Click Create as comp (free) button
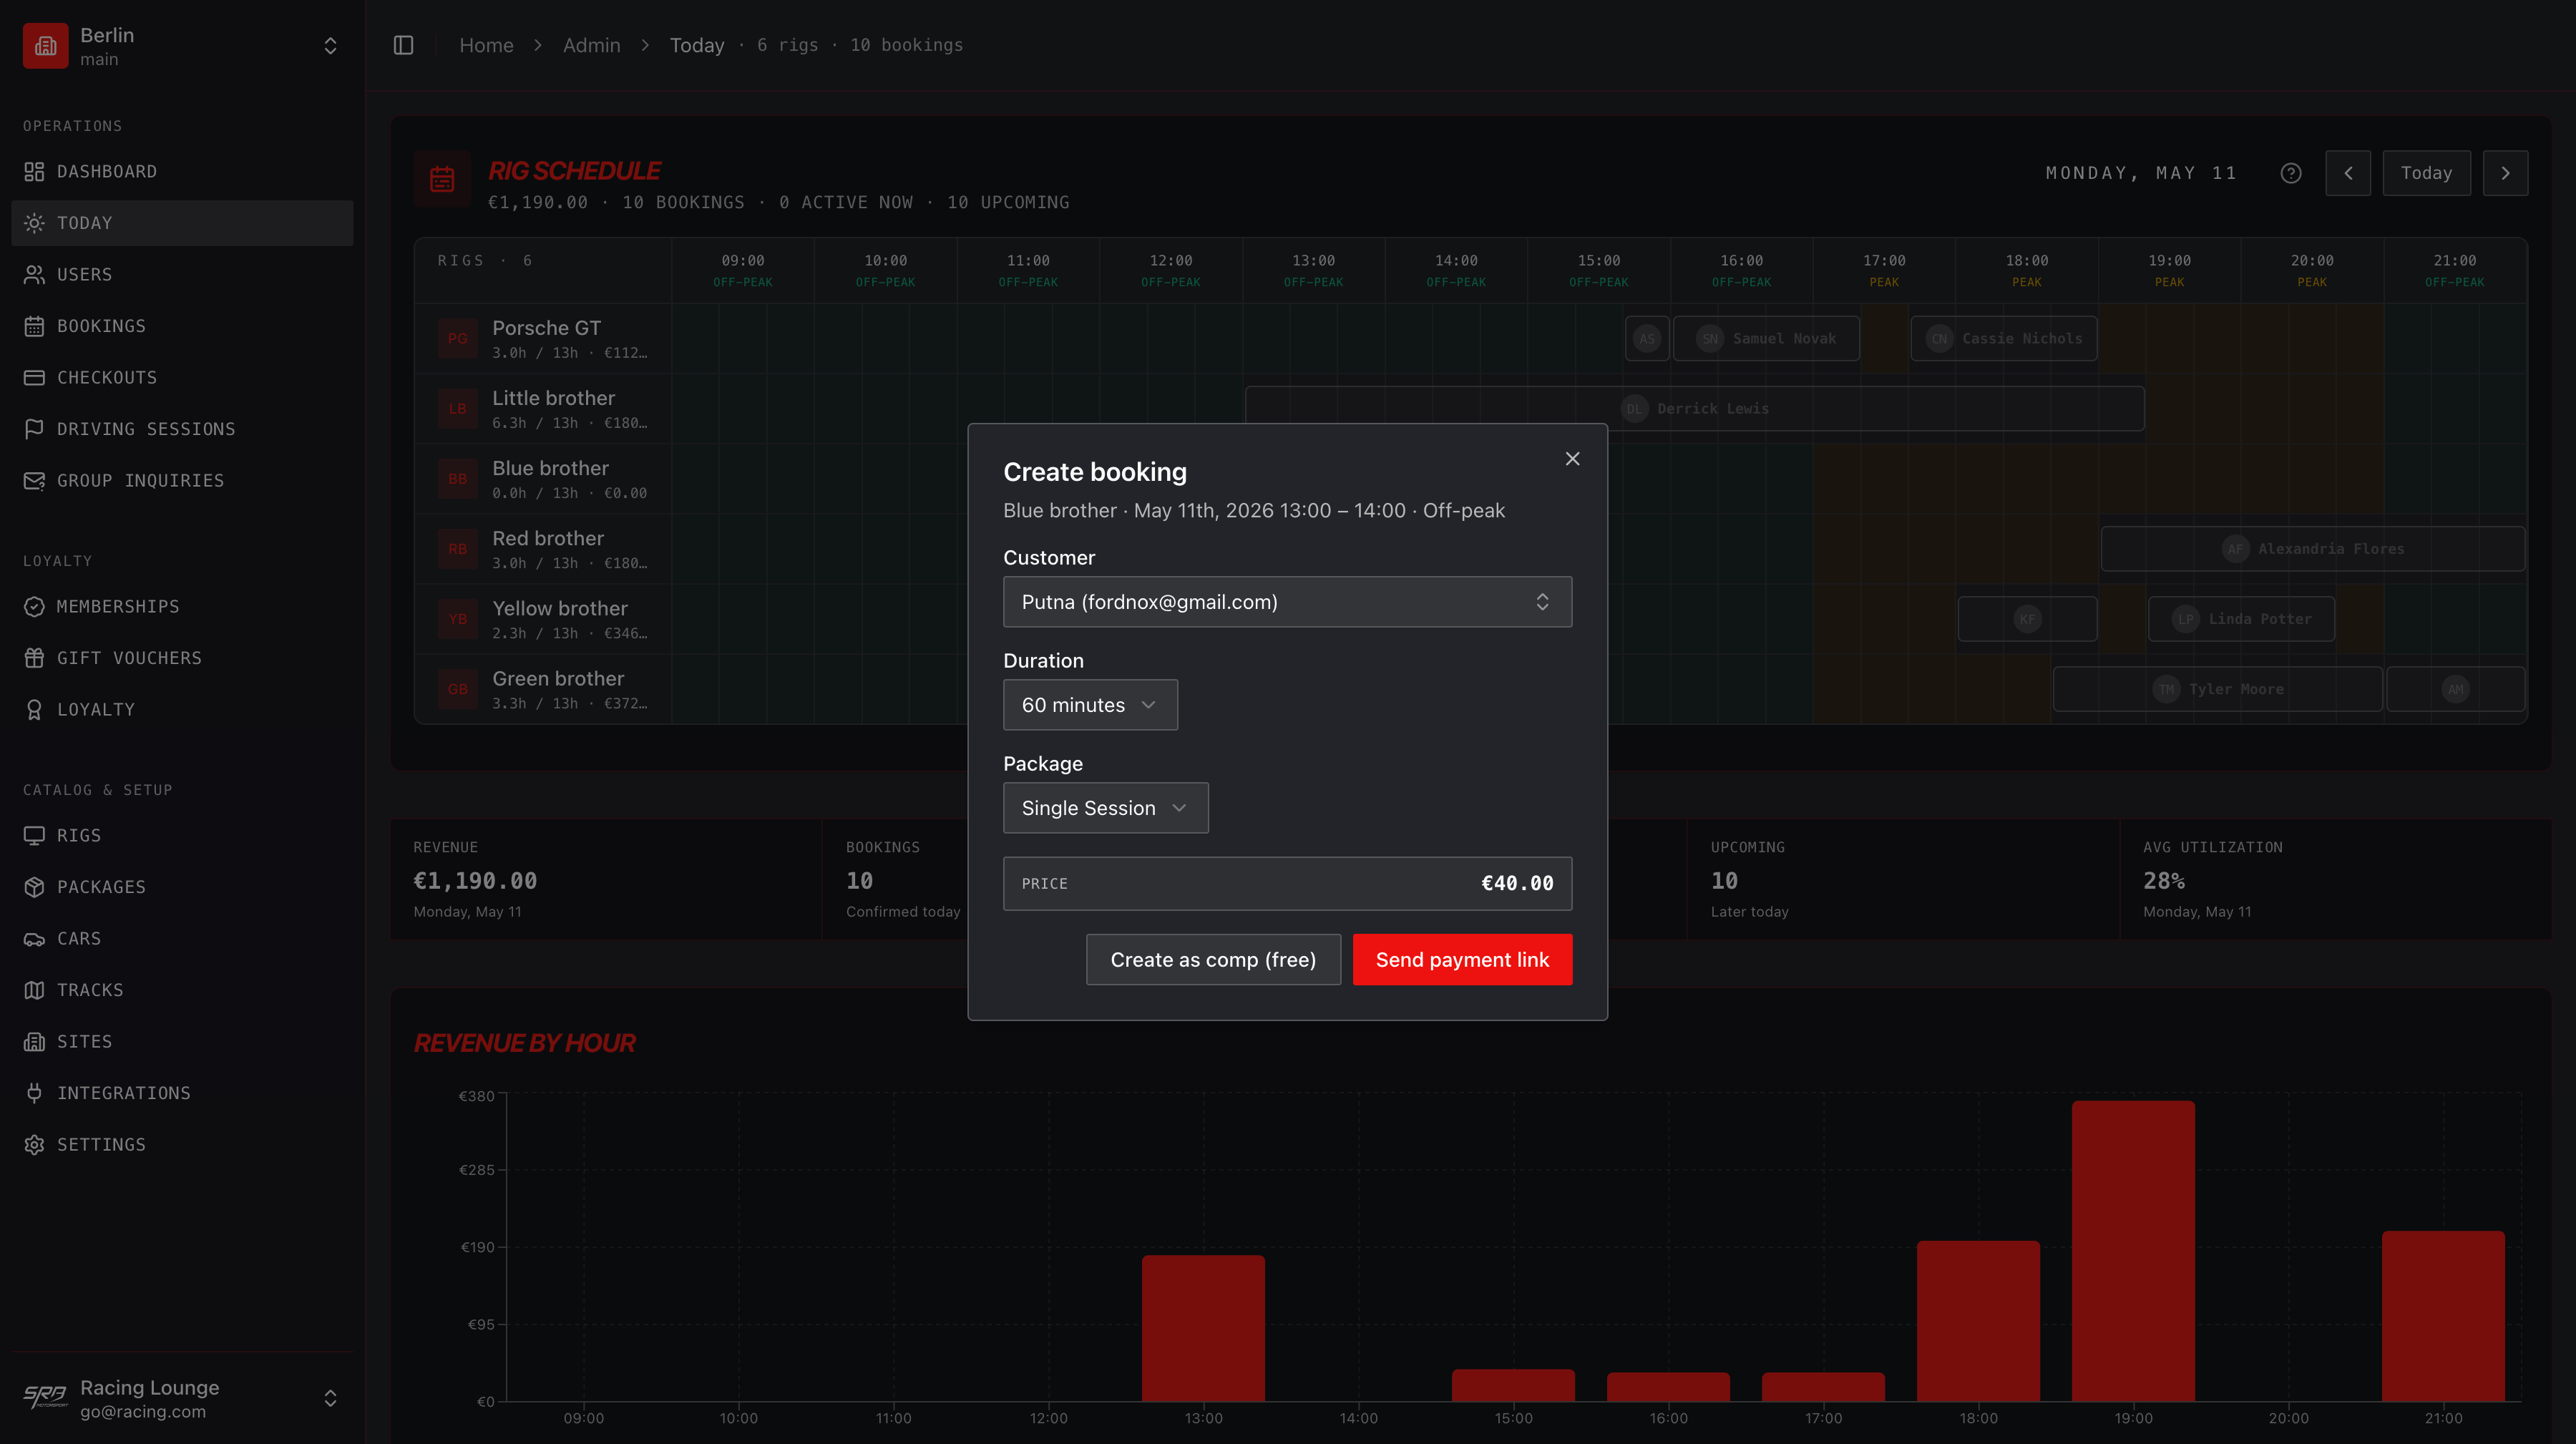 1213,960
